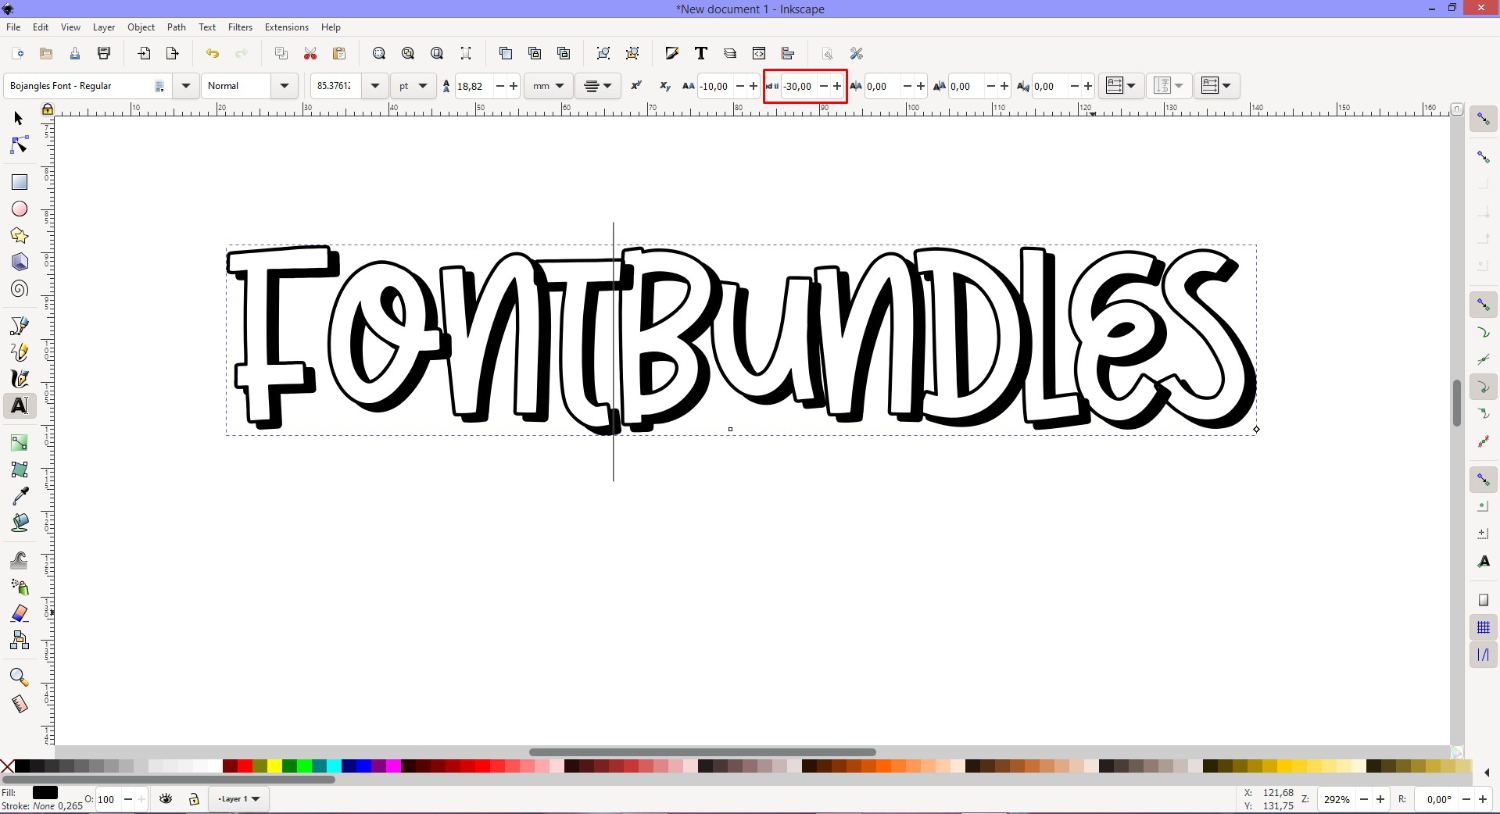This screenshot has height=814, width=1500.
Task: Select the Rectangle tool
Action: (19, 182)
